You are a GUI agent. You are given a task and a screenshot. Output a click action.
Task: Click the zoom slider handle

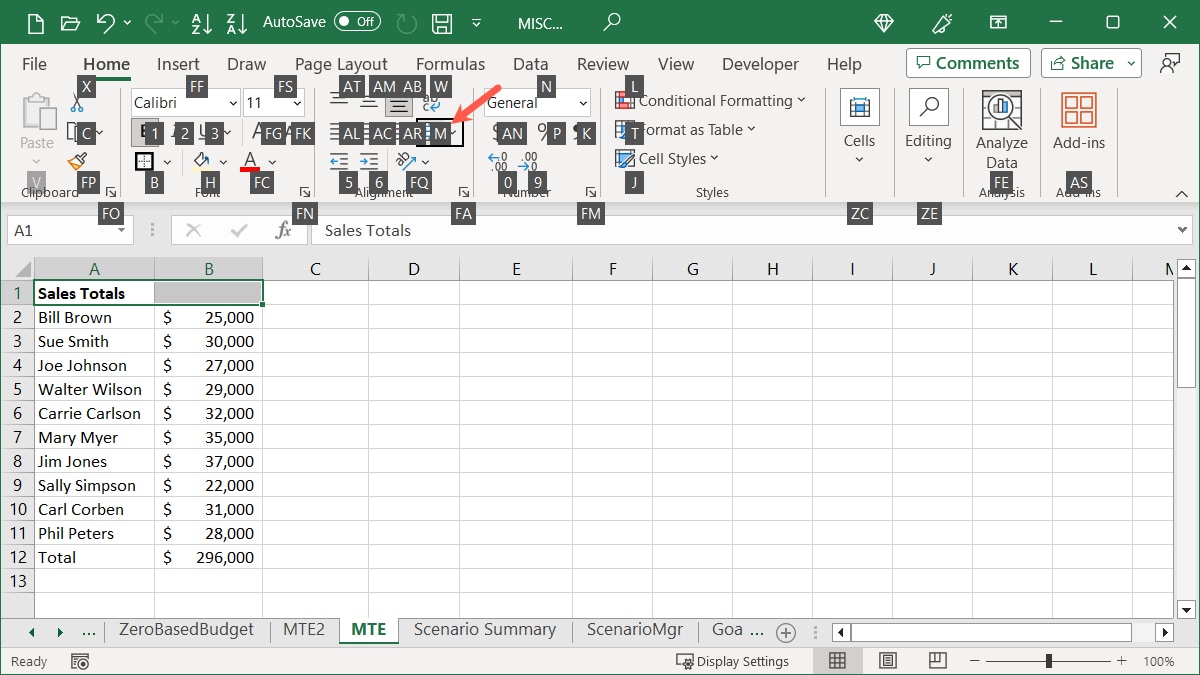point(1048,661)
